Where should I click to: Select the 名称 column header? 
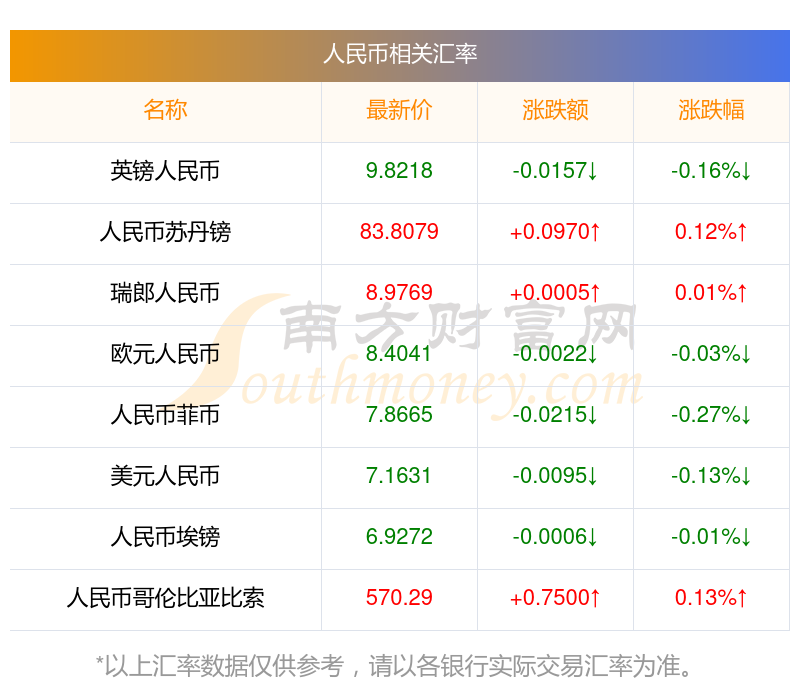click(x=165, y=110)
